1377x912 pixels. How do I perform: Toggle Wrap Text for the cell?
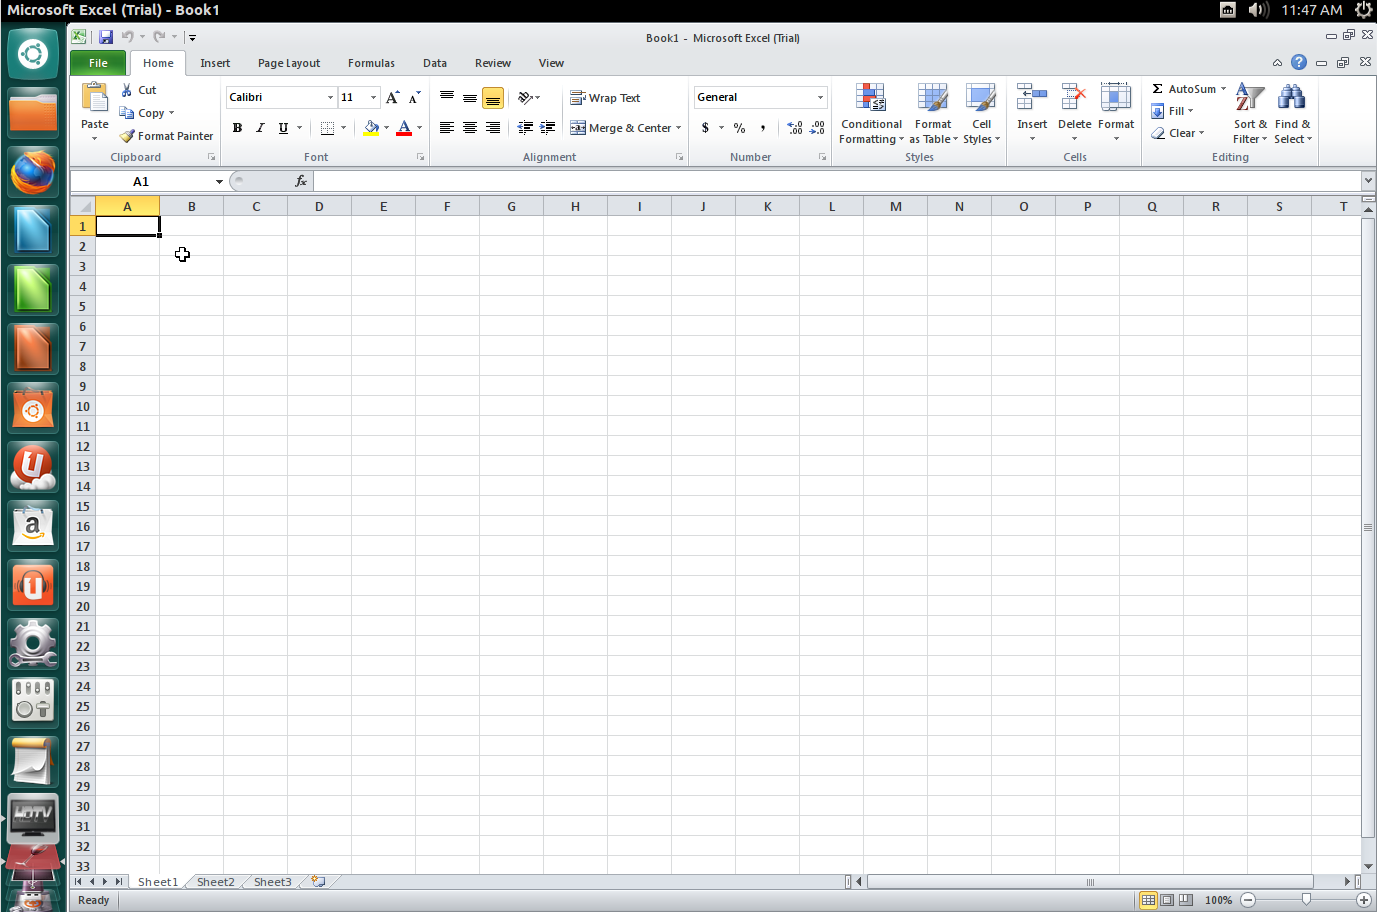tap(605, 98)
